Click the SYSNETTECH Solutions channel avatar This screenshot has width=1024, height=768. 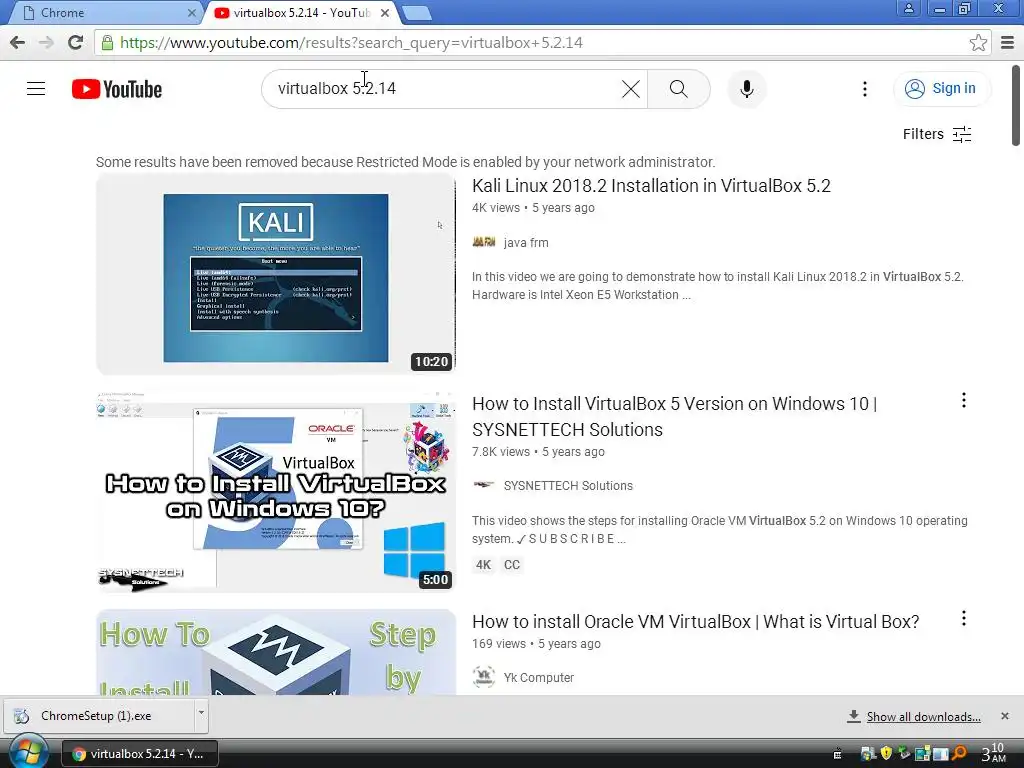pos(483,485)
